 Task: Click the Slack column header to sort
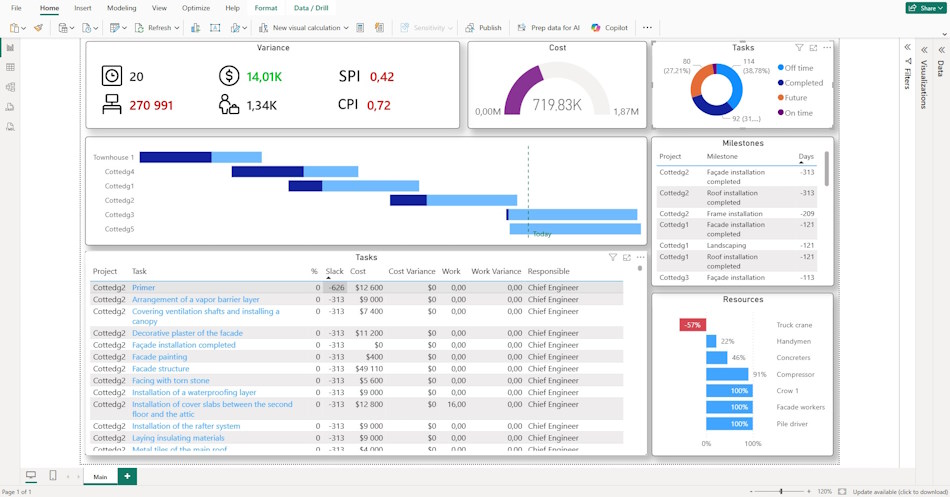pos(334,272)
